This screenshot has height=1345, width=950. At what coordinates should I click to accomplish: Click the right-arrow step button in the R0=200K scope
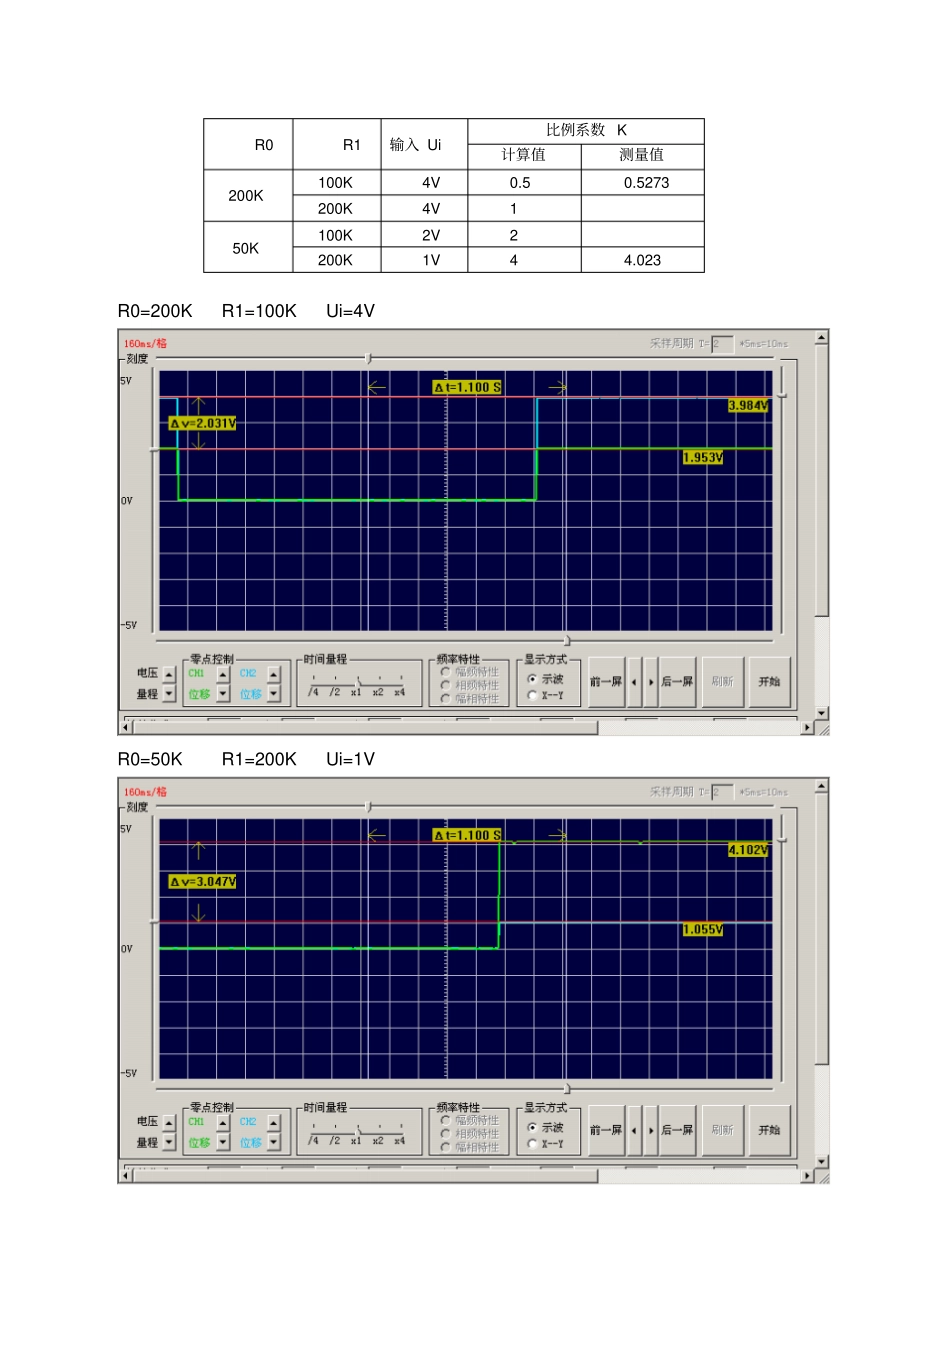click(651, 682)
